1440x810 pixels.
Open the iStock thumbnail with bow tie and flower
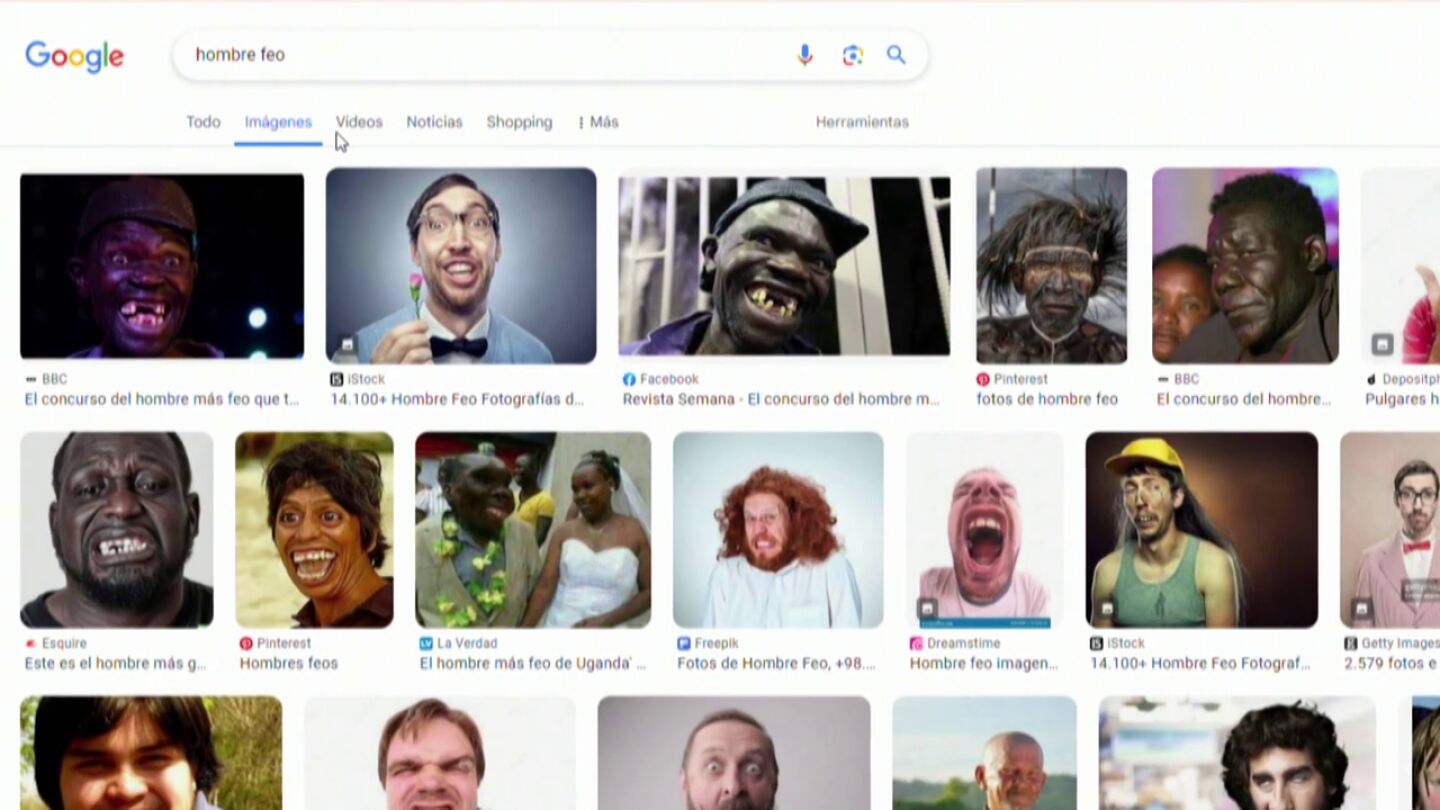(461, 265)
